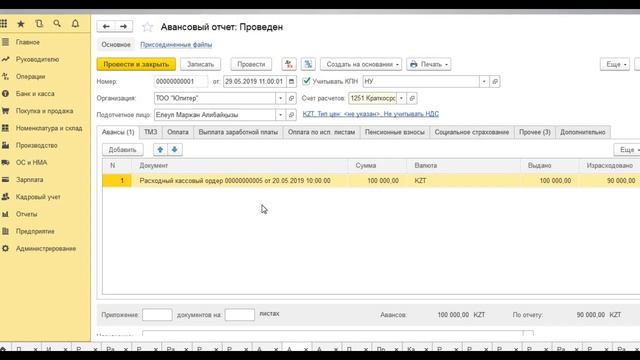Click the Записать button

[x=200, y=64]
